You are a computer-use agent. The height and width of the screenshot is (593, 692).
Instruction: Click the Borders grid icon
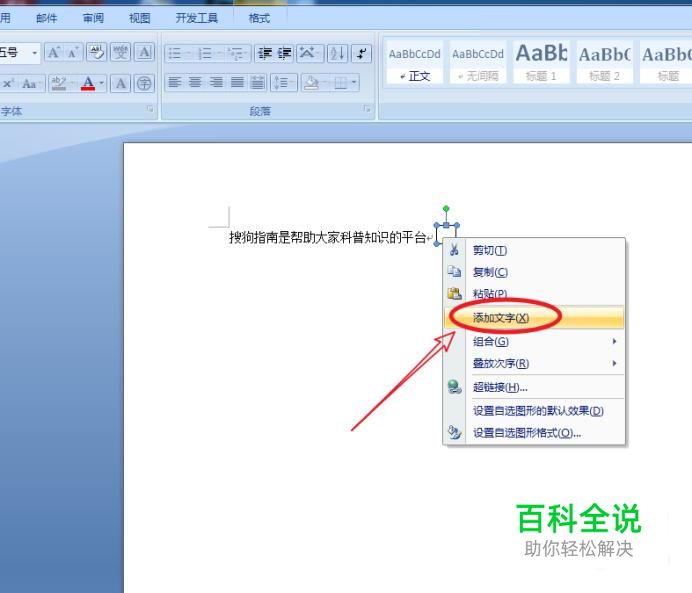click(341, 83)
